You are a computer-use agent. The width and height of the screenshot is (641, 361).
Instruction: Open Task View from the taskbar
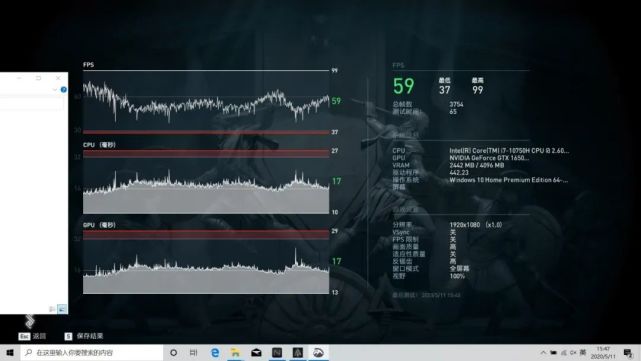pos(194,352)
